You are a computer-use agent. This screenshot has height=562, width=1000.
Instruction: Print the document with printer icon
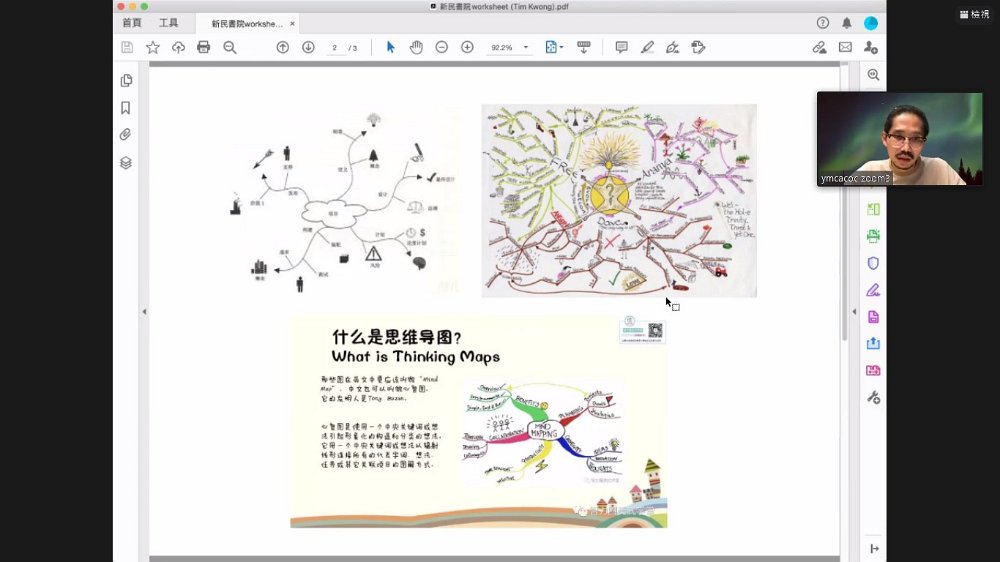(203, 47)
